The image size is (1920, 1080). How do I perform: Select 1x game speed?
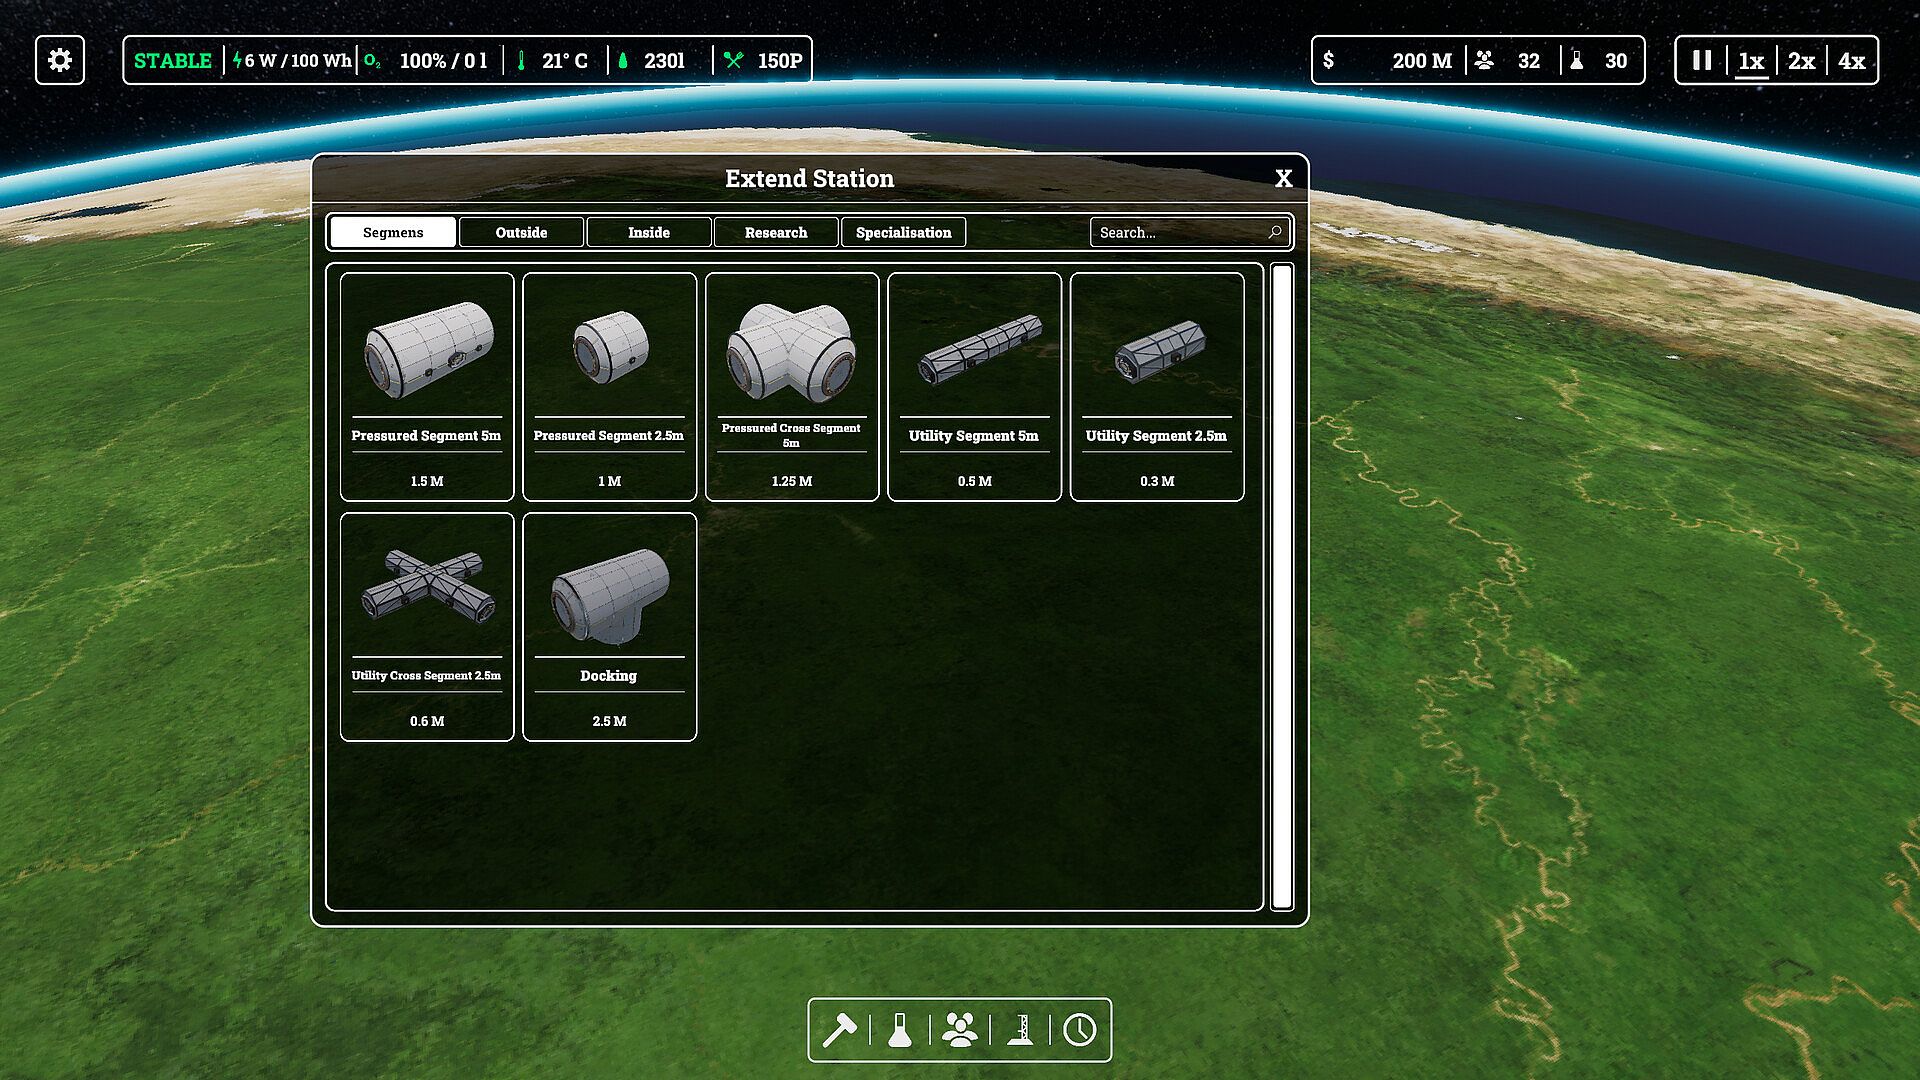(x=1751, y=60)
